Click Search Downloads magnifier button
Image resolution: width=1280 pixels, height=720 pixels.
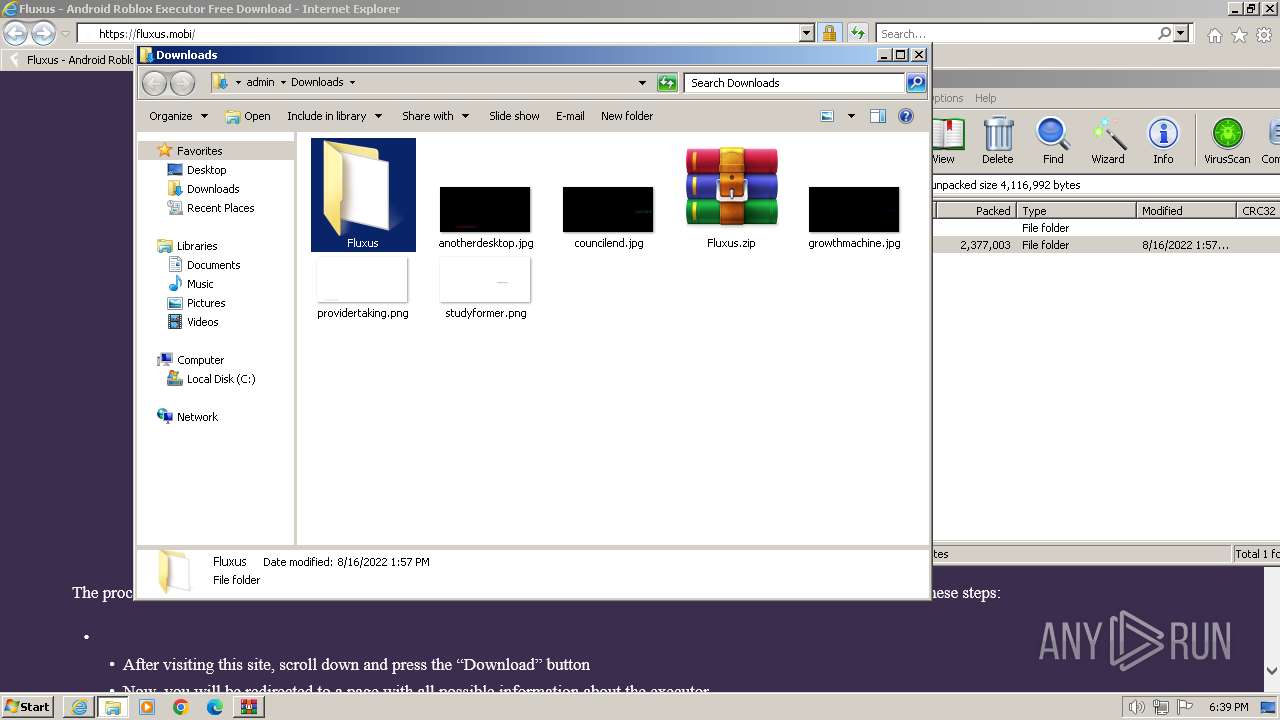click(916, 83)
